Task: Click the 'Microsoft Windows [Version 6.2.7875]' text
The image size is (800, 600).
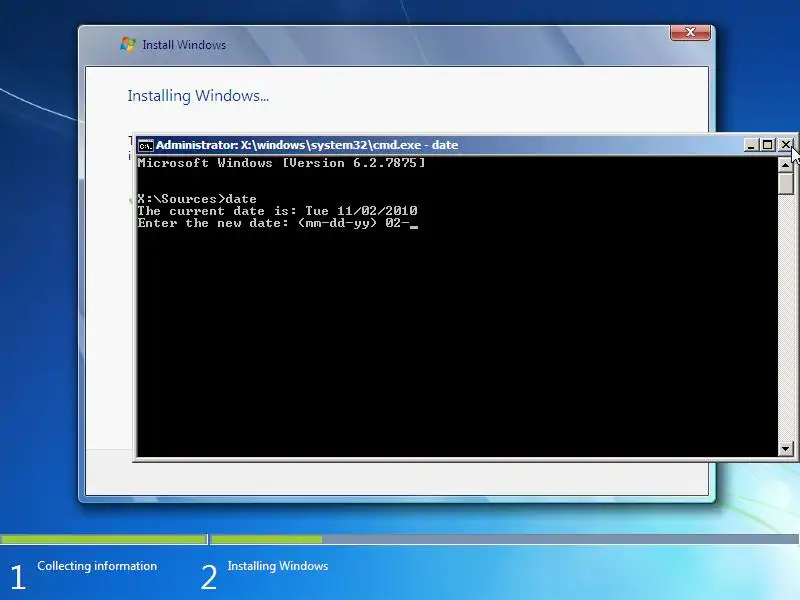Action: (281, 163)
